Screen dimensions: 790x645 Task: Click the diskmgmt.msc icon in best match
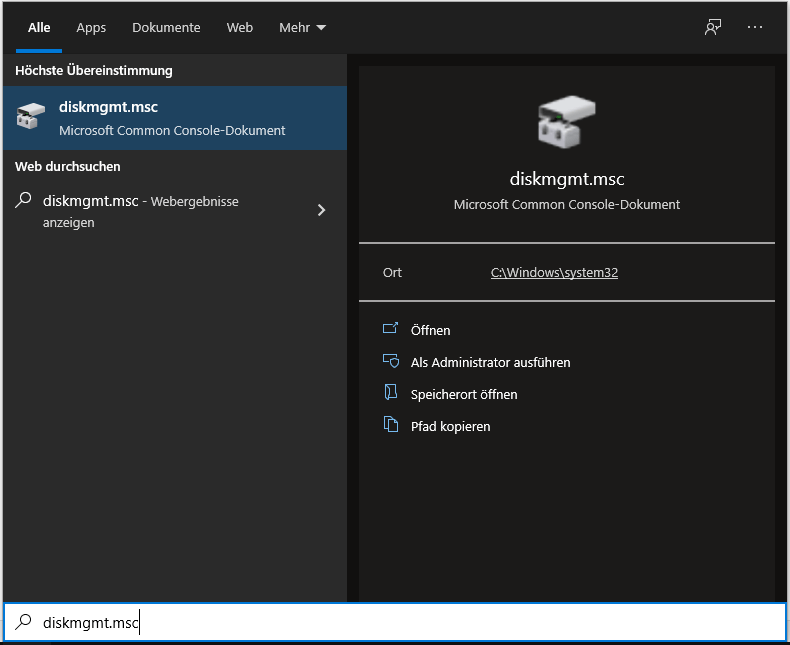point(32,118)
